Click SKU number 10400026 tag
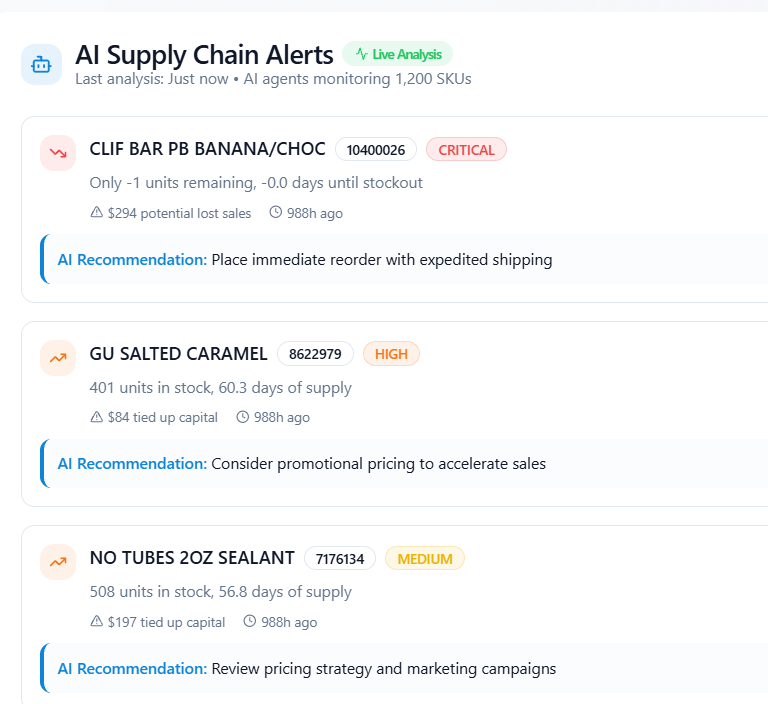The image size is (768, 704). 376,150
